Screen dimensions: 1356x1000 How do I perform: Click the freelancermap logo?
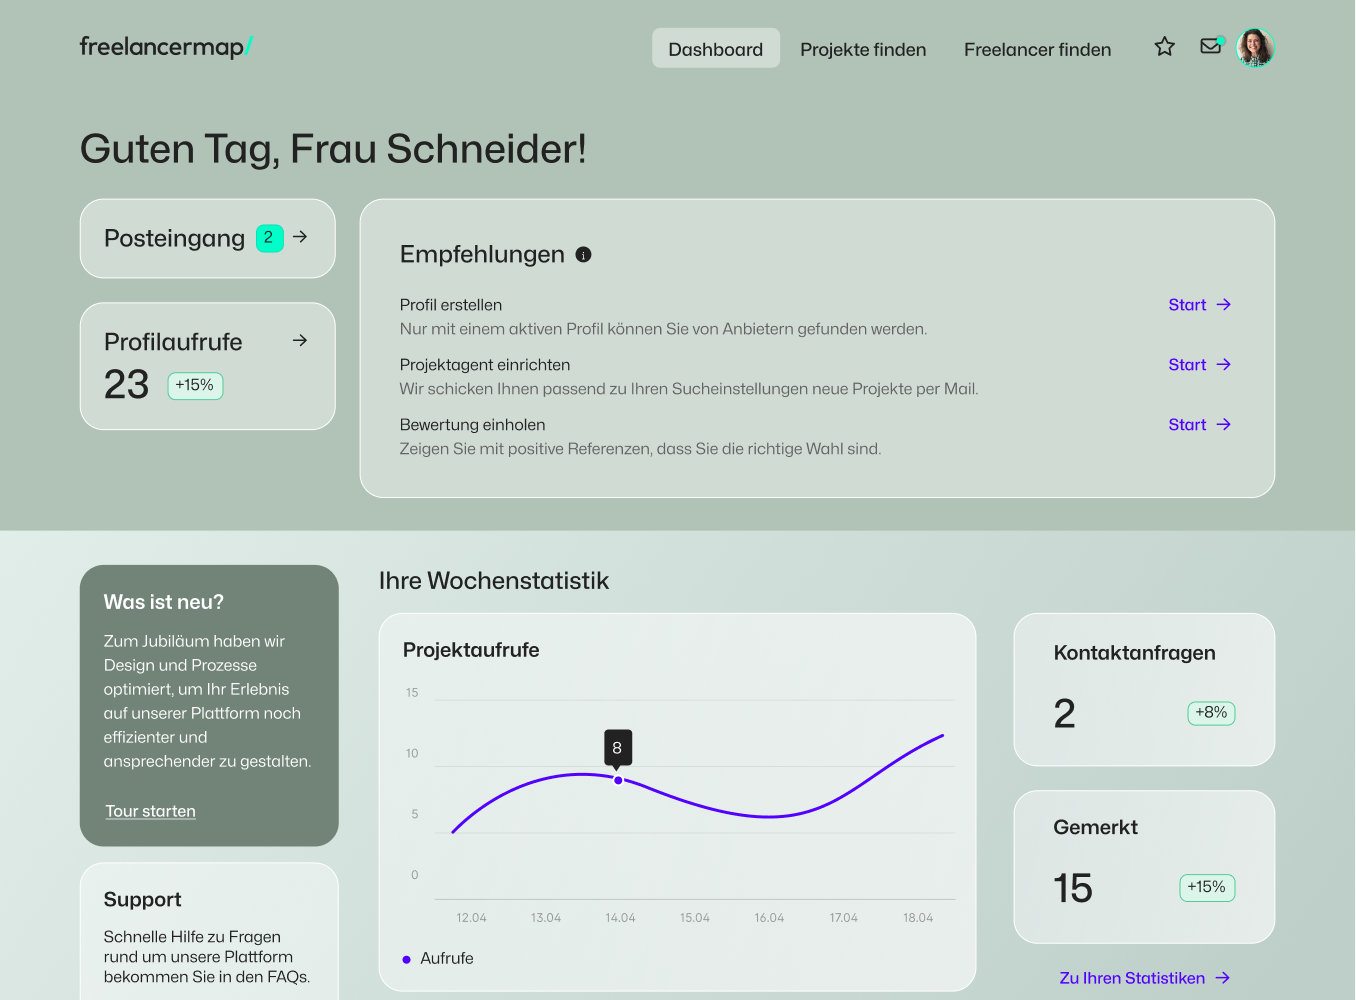pos(166,47)
